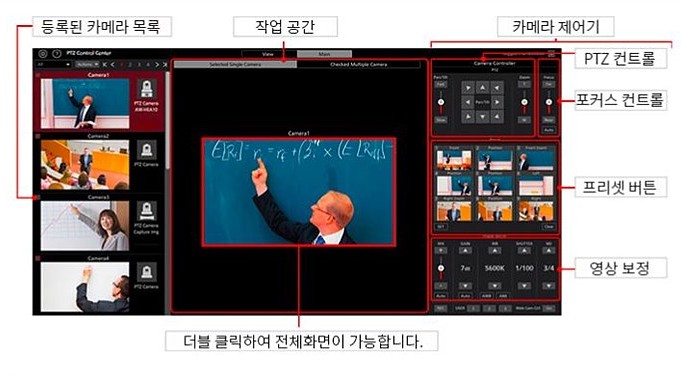This screenshot has height=375, width=681.
Task: Increase the shutter speed value
Action: [524, 251]
